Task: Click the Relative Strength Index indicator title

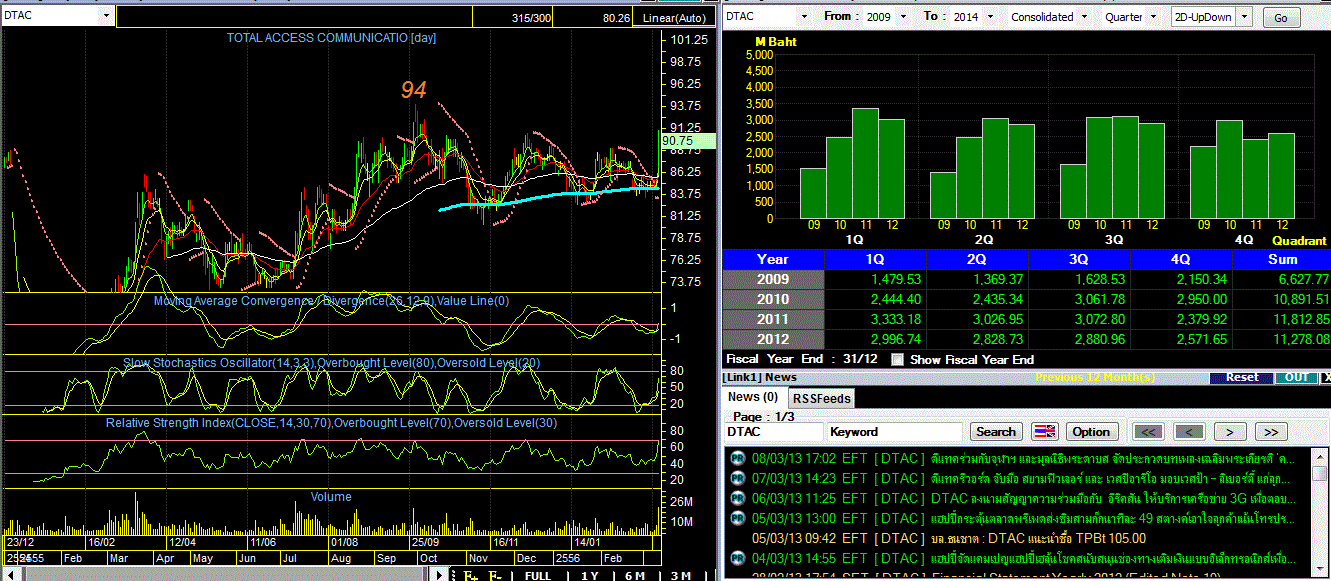Action: (331, 423)
